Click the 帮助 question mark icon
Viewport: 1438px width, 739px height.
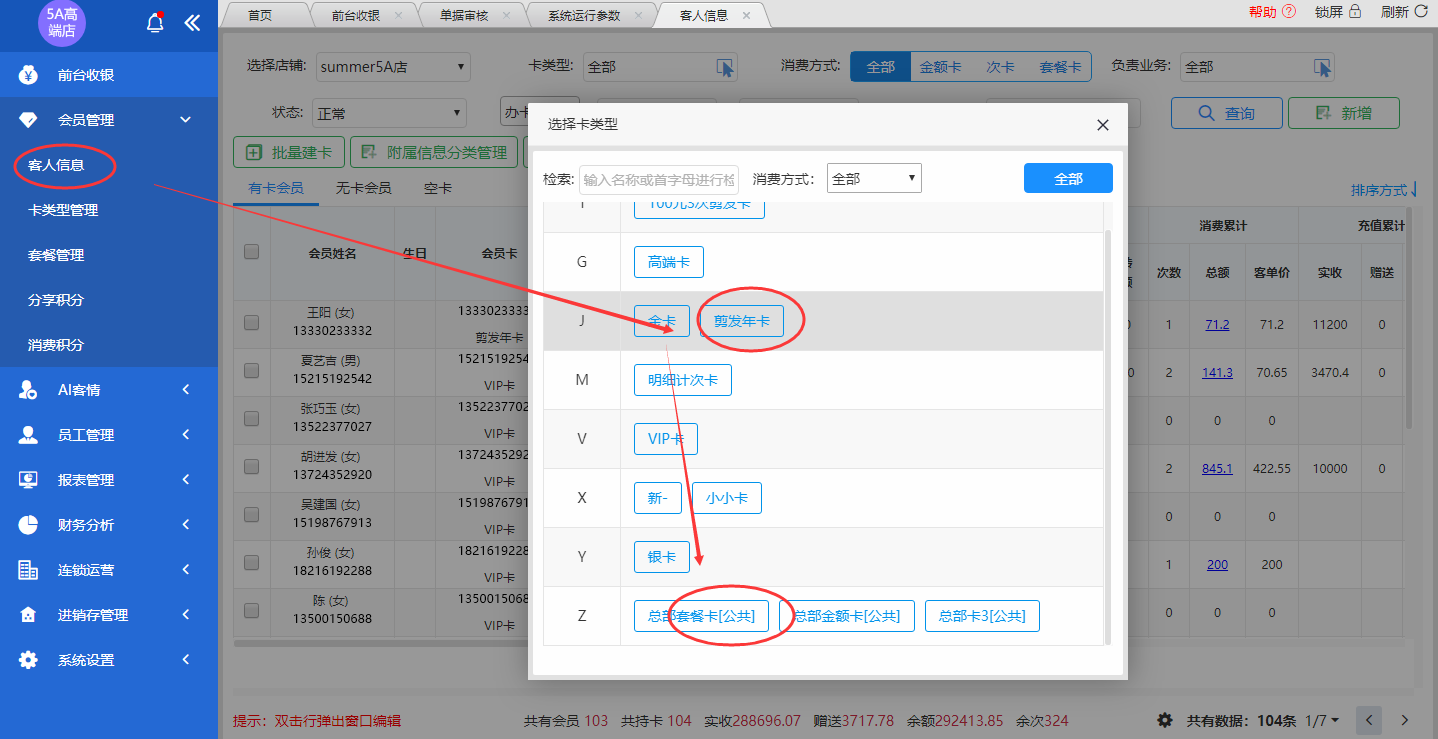[1289, 12]
